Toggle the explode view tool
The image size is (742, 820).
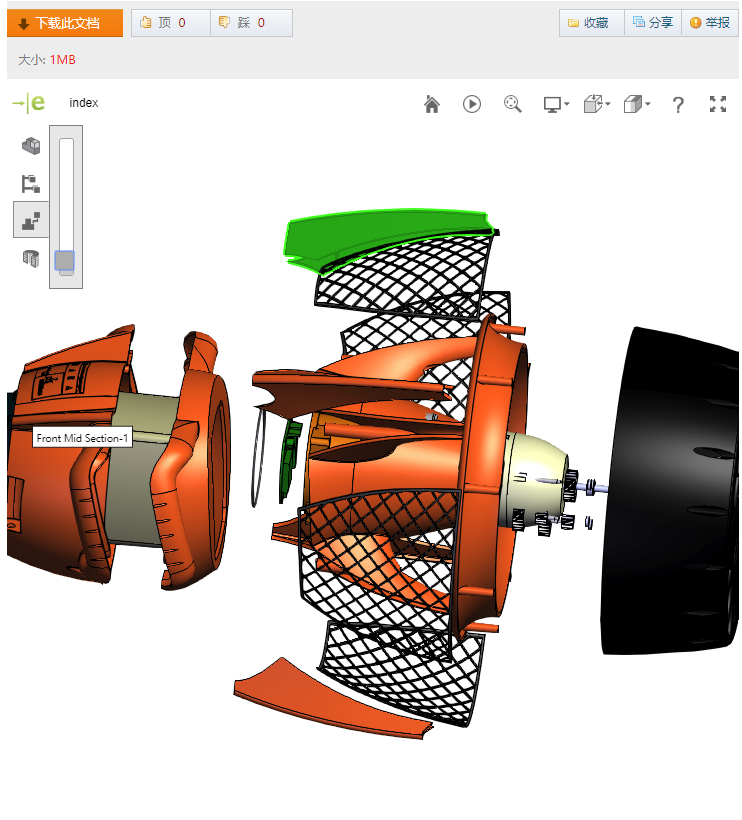[x=31, y=220]
